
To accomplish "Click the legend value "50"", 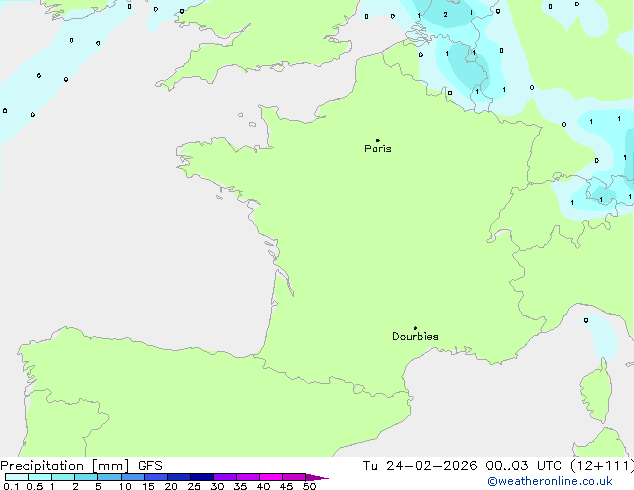I will 309,486.
